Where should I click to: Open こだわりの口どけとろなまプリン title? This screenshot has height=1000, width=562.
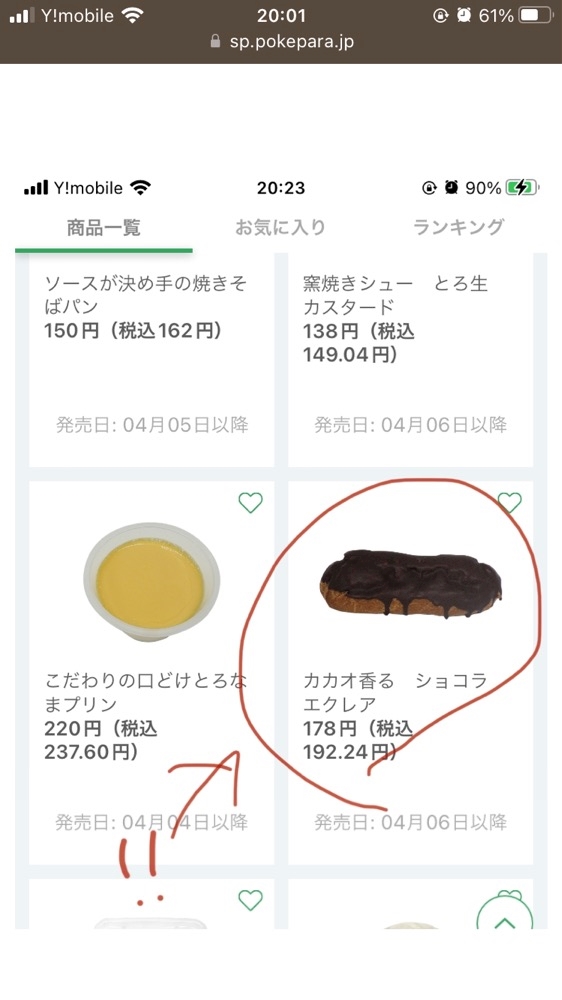click(145, 693)
